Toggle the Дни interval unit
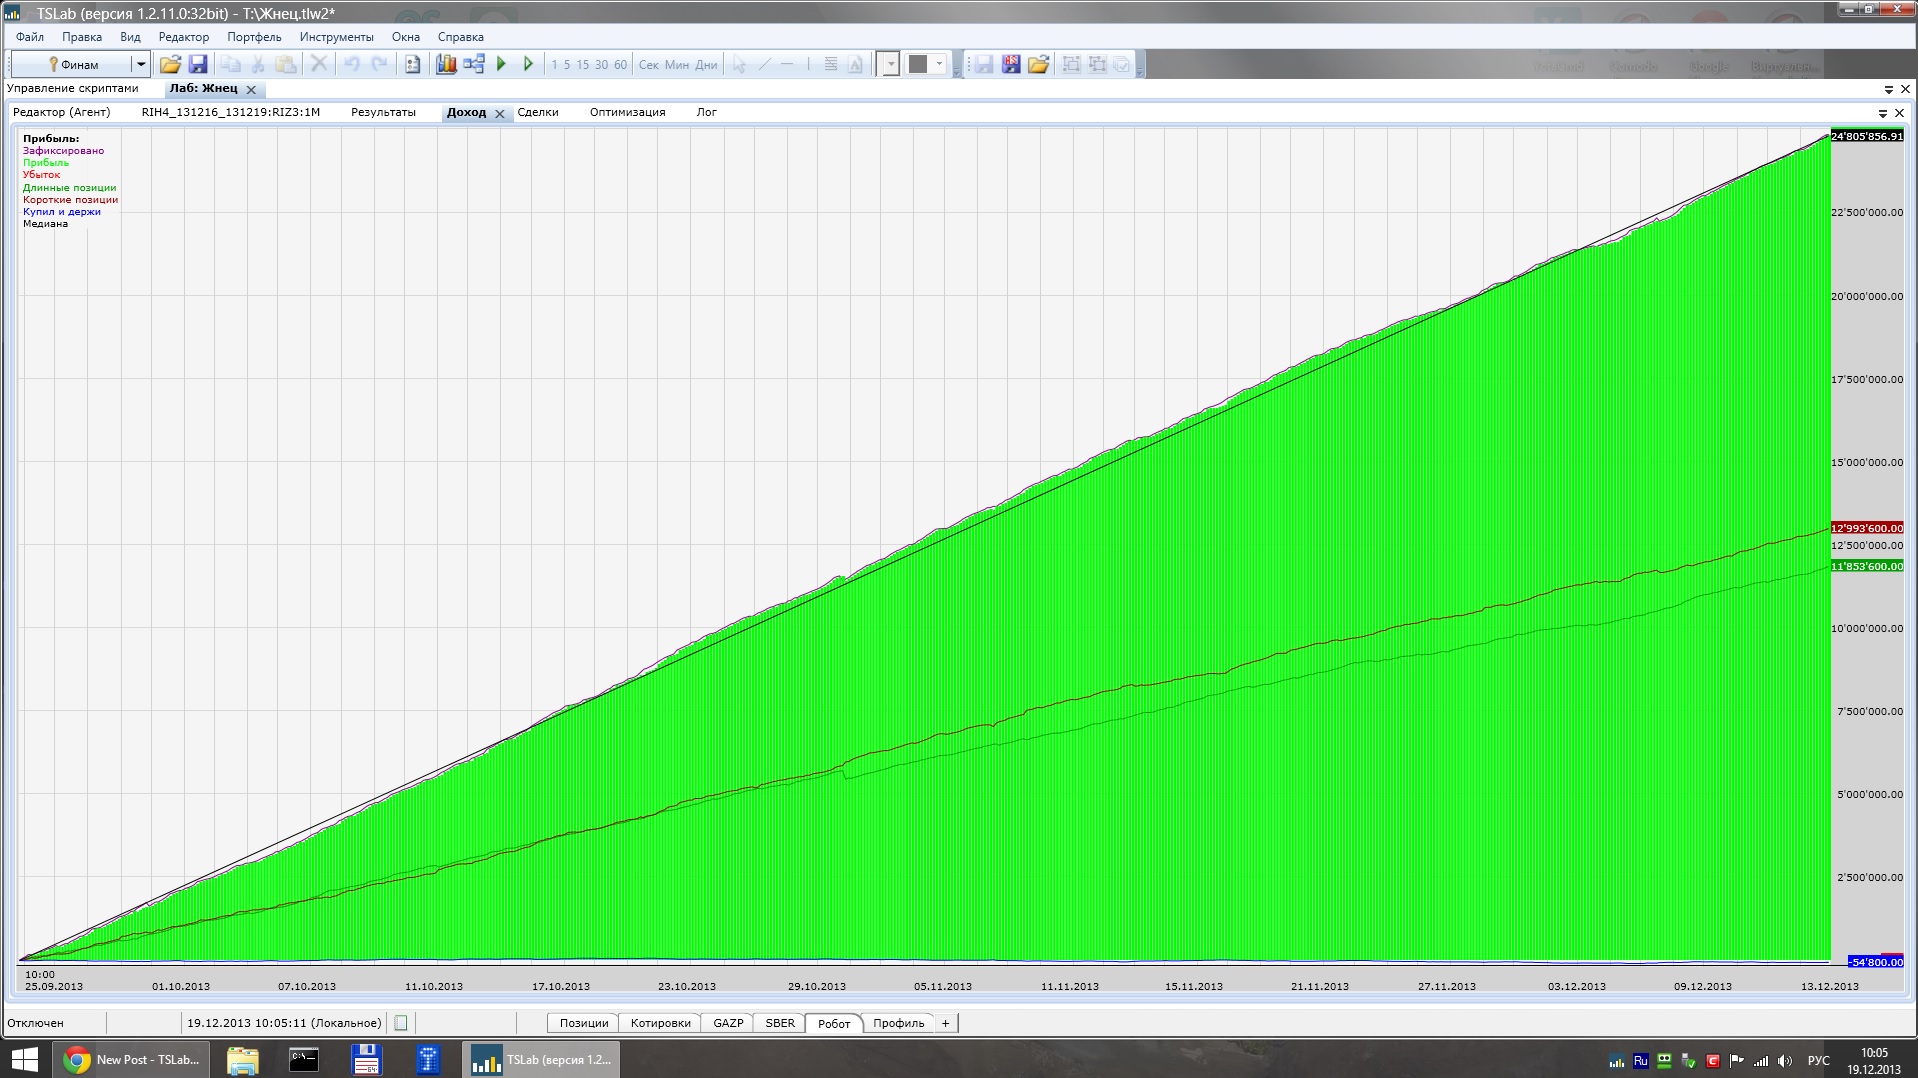This screenshot has height=1078, width=1918. [x=706, y=65]
